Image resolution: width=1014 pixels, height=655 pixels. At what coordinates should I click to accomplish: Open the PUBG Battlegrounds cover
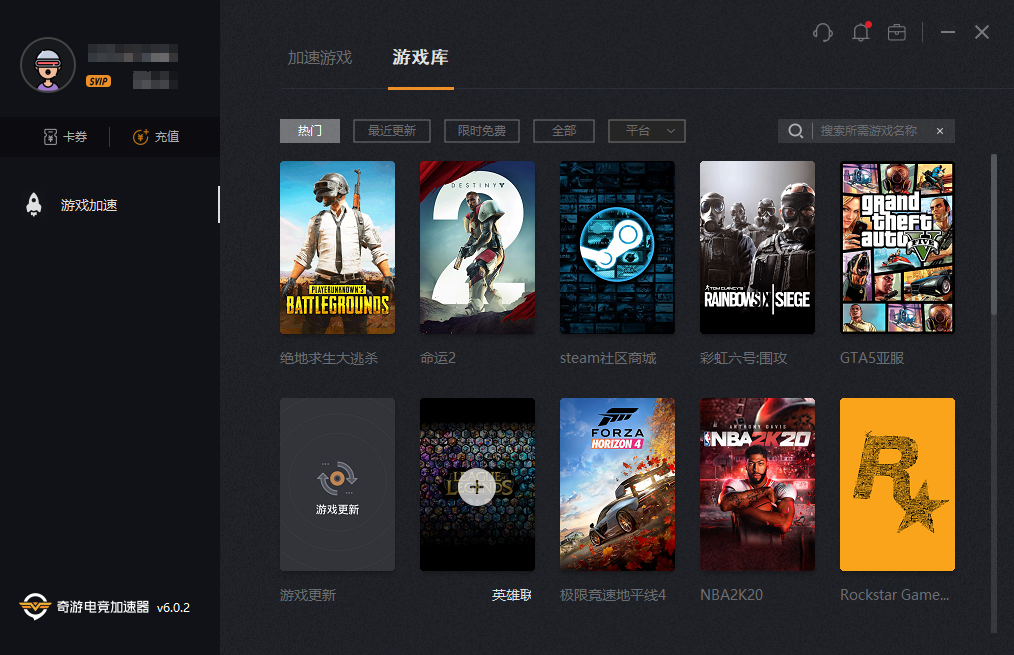click(x=338, y=248)
